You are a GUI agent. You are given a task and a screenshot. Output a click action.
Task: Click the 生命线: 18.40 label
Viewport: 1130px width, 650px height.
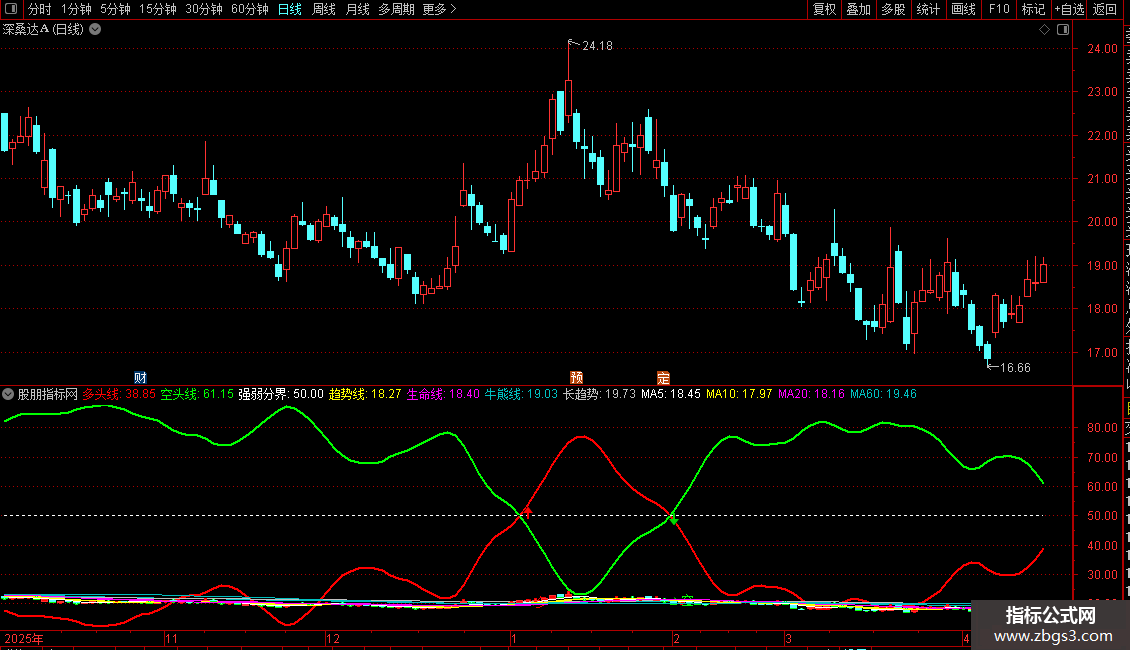coord(443,394)
